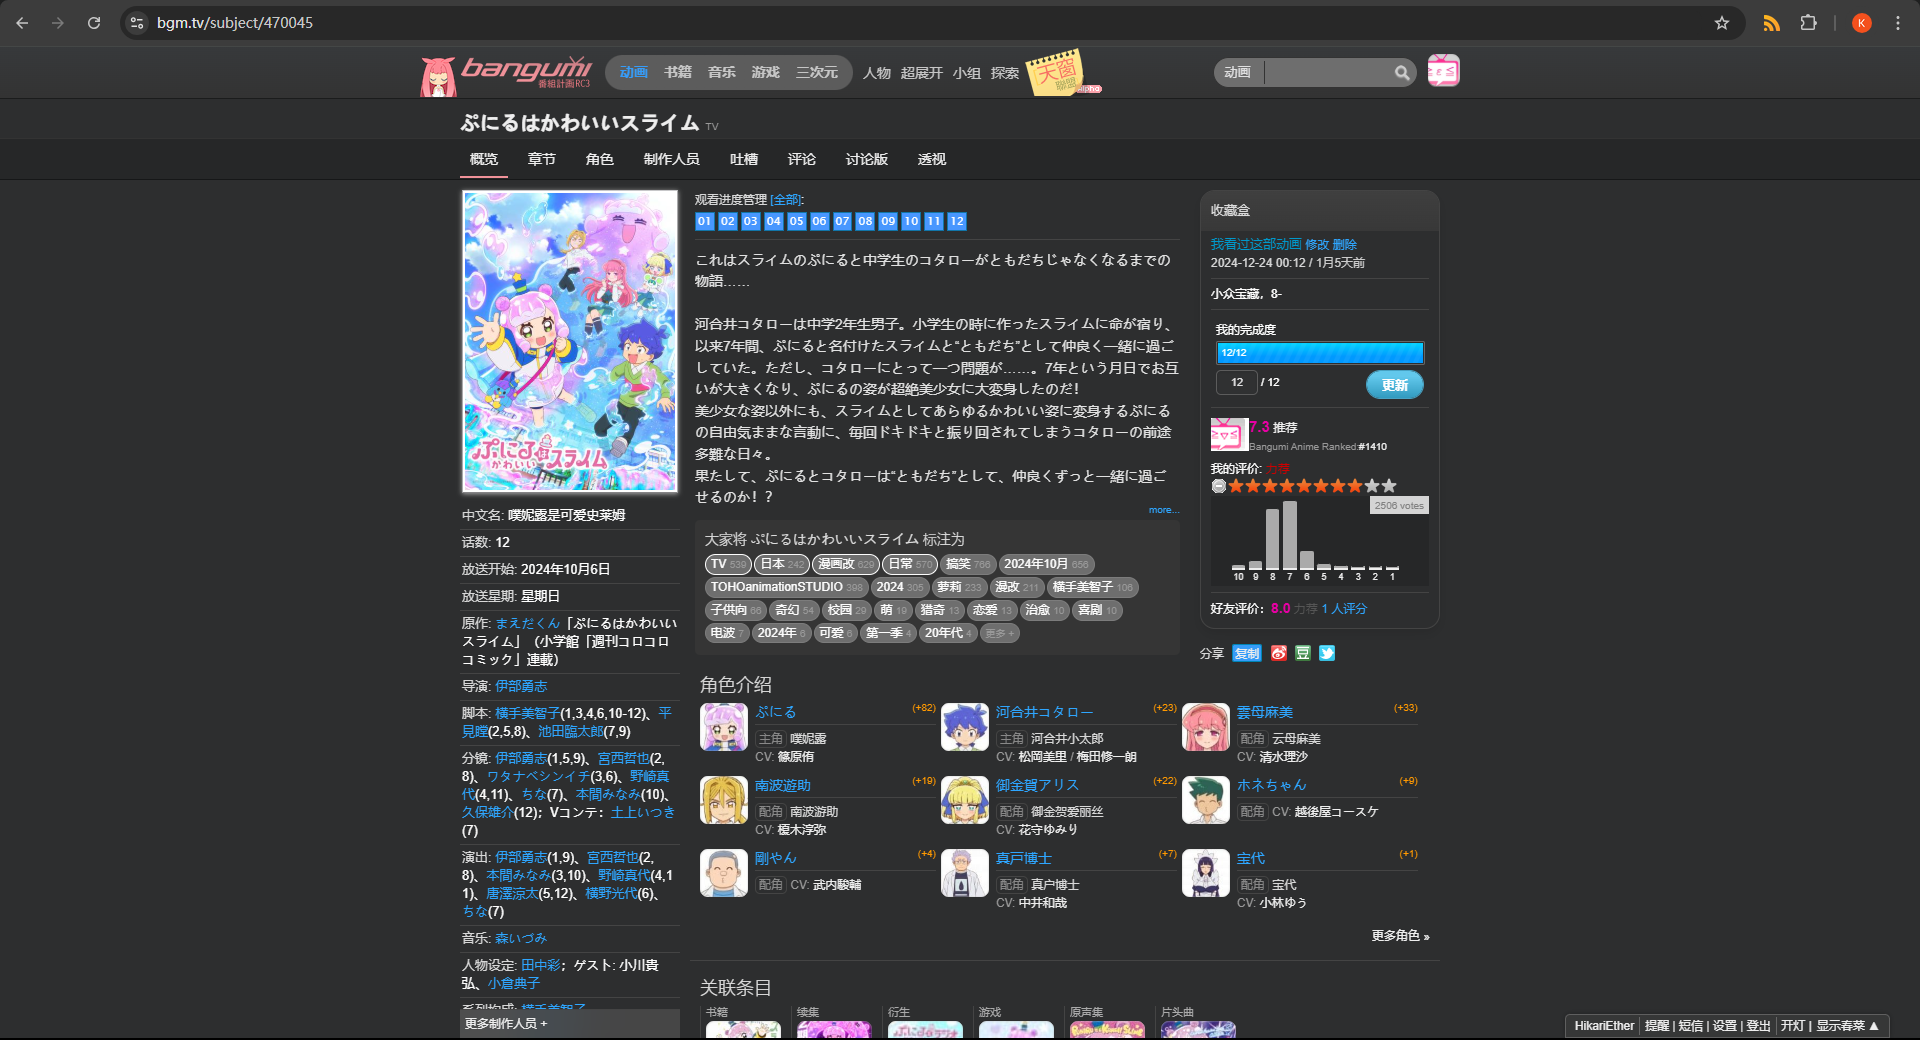Focus the browser address bar URL
The image size is (1920, 1040).
[235, 23]
